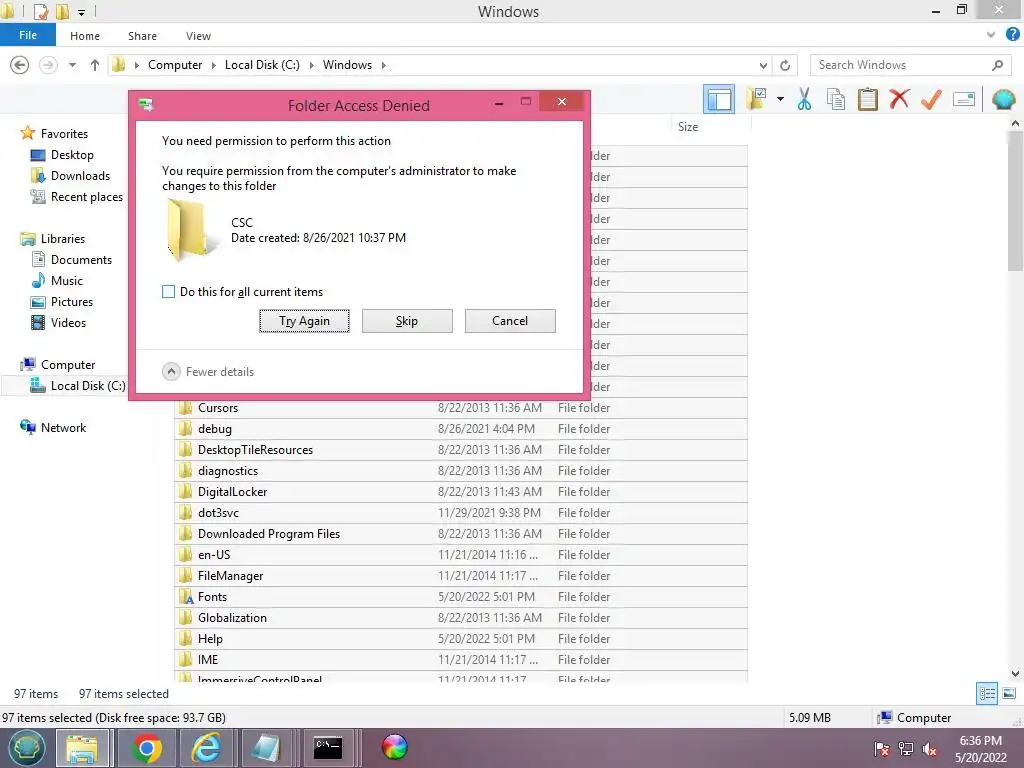
Task: Click the colorful wheel icon on taskbar
Action: pos(394,747)
